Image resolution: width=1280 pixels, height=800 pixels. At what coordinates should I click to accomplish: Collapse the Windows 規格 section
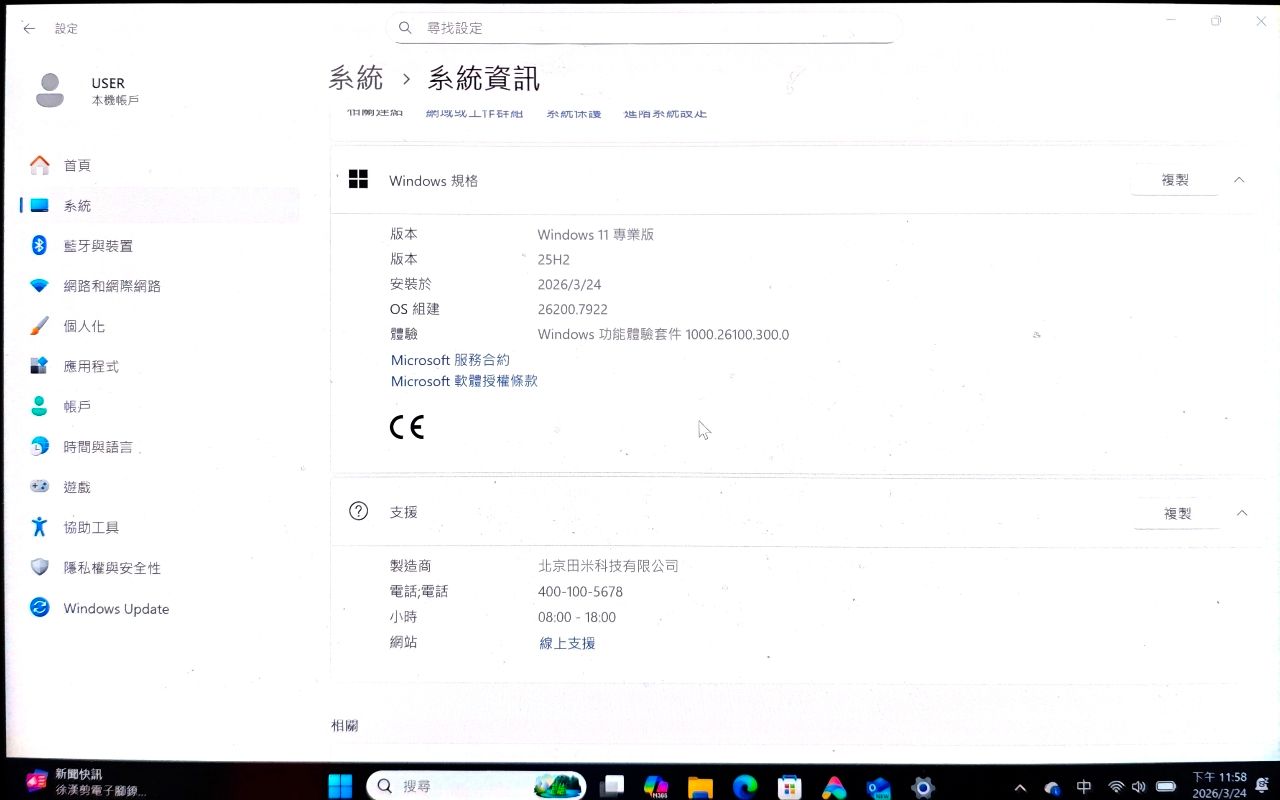[1239, 180]
